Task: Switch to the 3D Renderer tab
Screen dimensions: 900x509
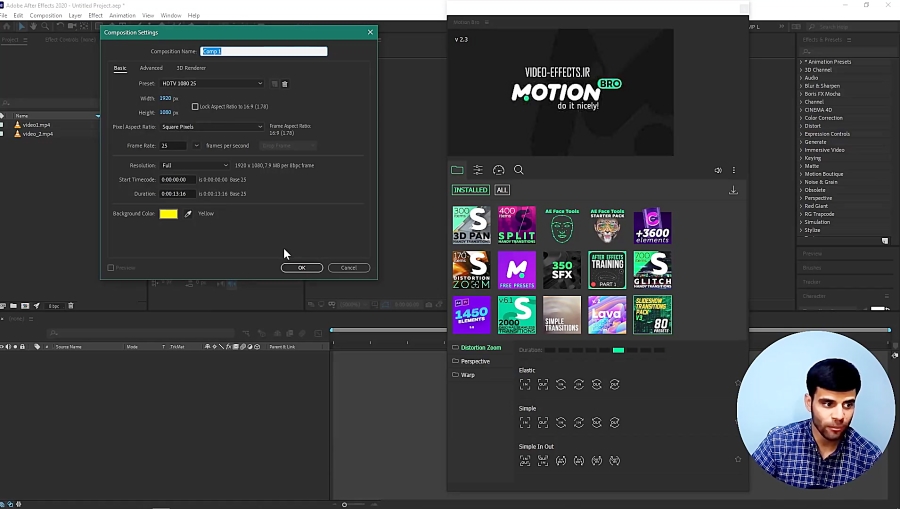Action: (x=191, y=68)
